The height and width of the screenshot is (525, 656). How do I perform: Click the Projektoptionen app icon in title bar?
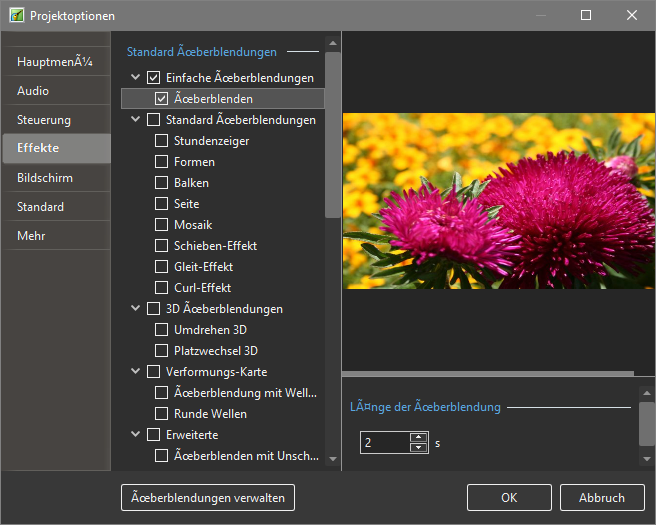tap(16, 15)
